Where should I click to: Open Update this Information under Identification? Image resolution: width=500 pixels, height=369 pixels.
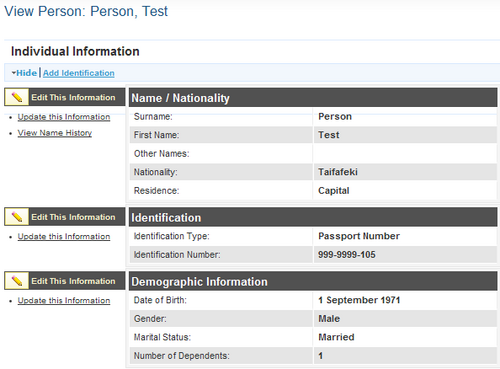[64, 236]
